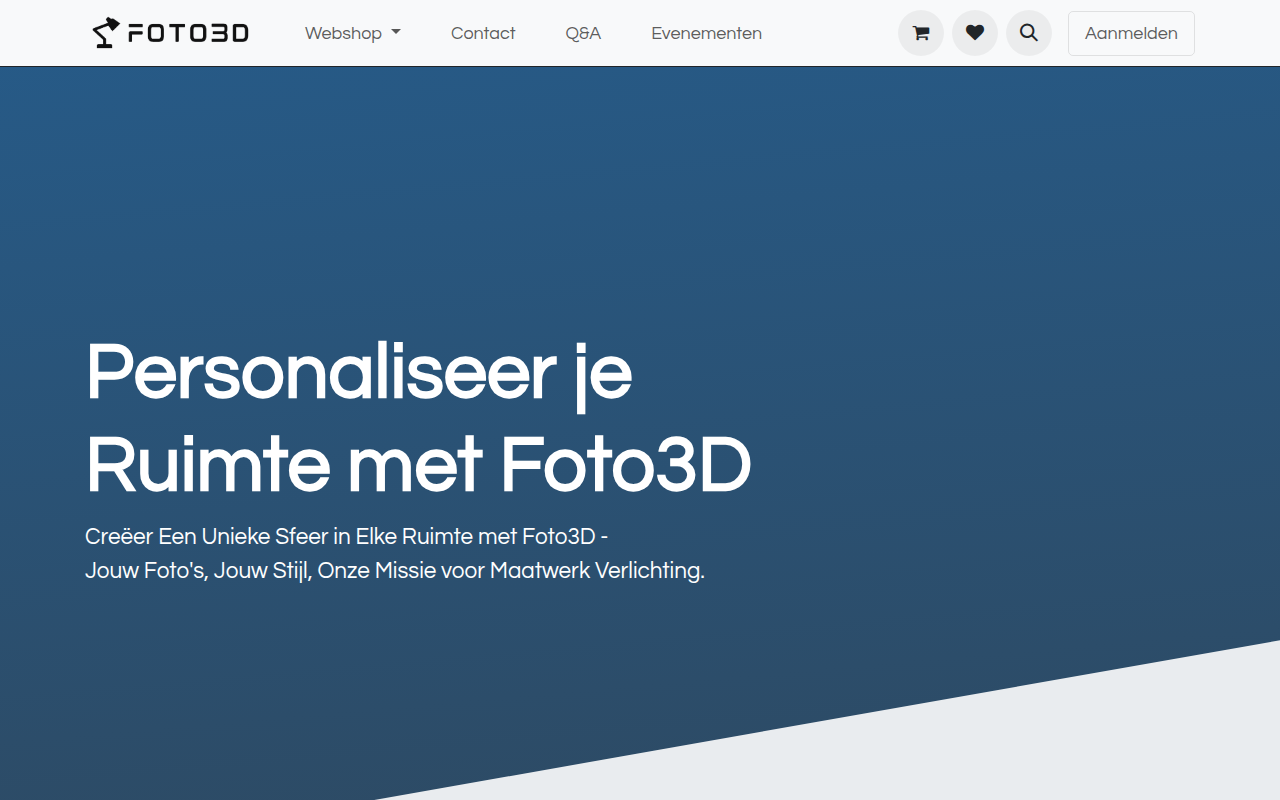Click the Aanmelden button

pyautogui.click(x=1131, y=33)
